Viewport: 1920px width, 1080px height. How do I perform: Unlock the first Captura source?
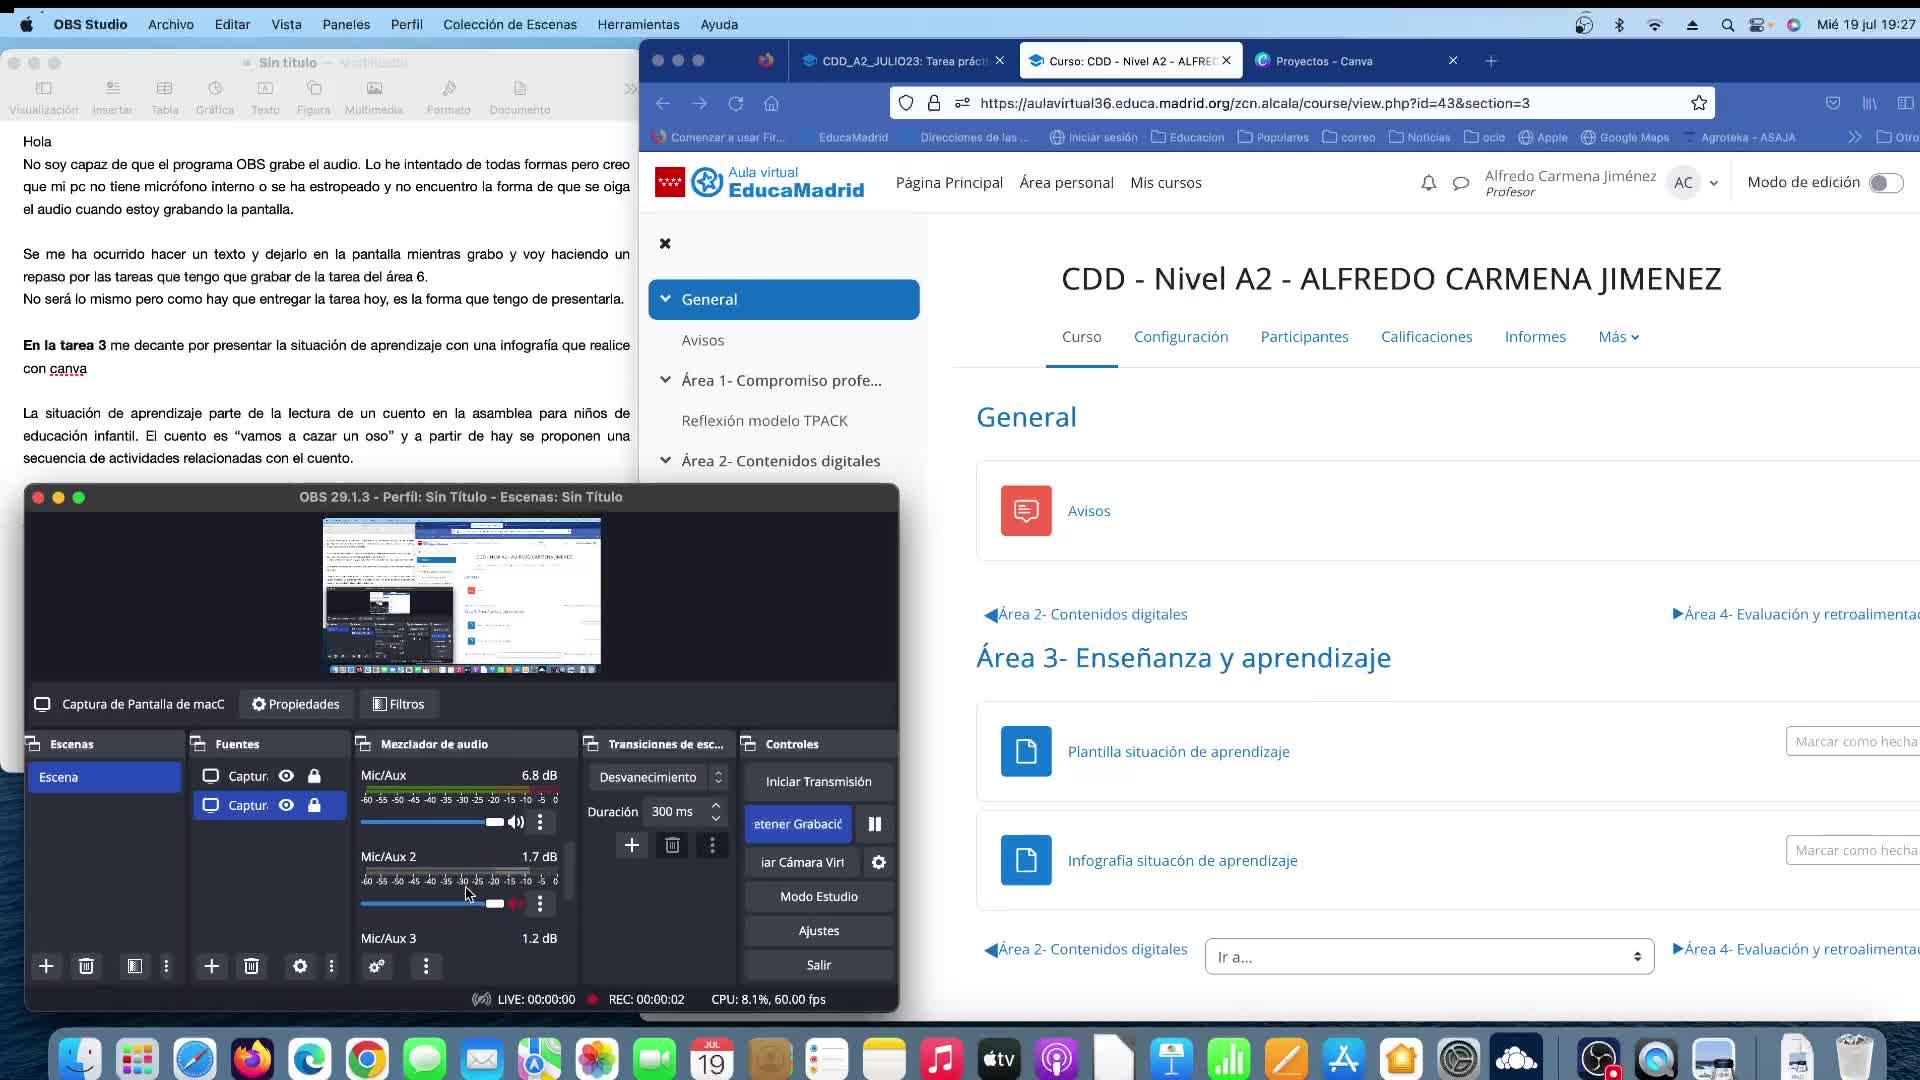(314, 776)
